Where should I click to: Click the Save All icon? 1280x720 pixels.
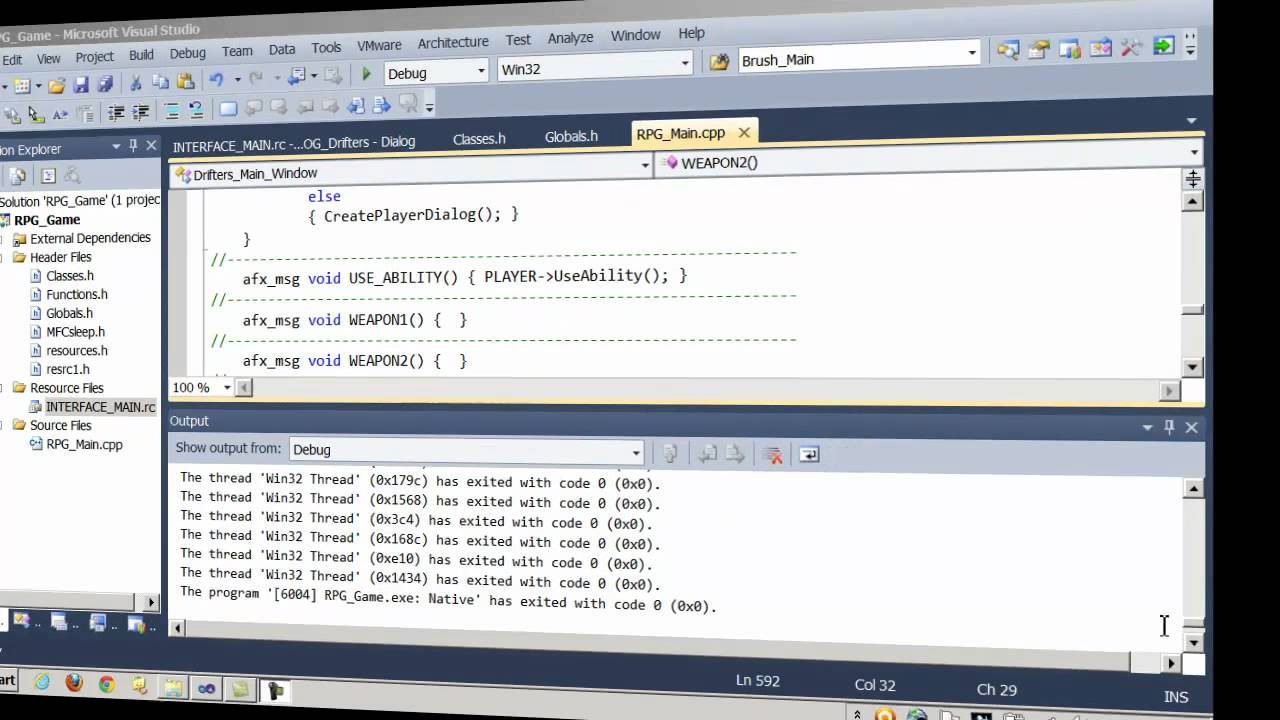point(104,85)
